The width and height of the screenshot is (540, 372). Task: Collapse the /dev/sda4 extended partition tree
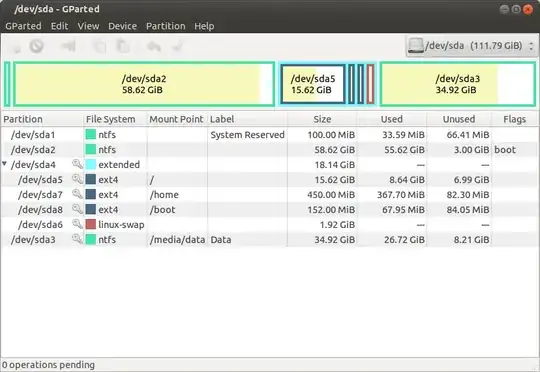(x=4, y=164)
